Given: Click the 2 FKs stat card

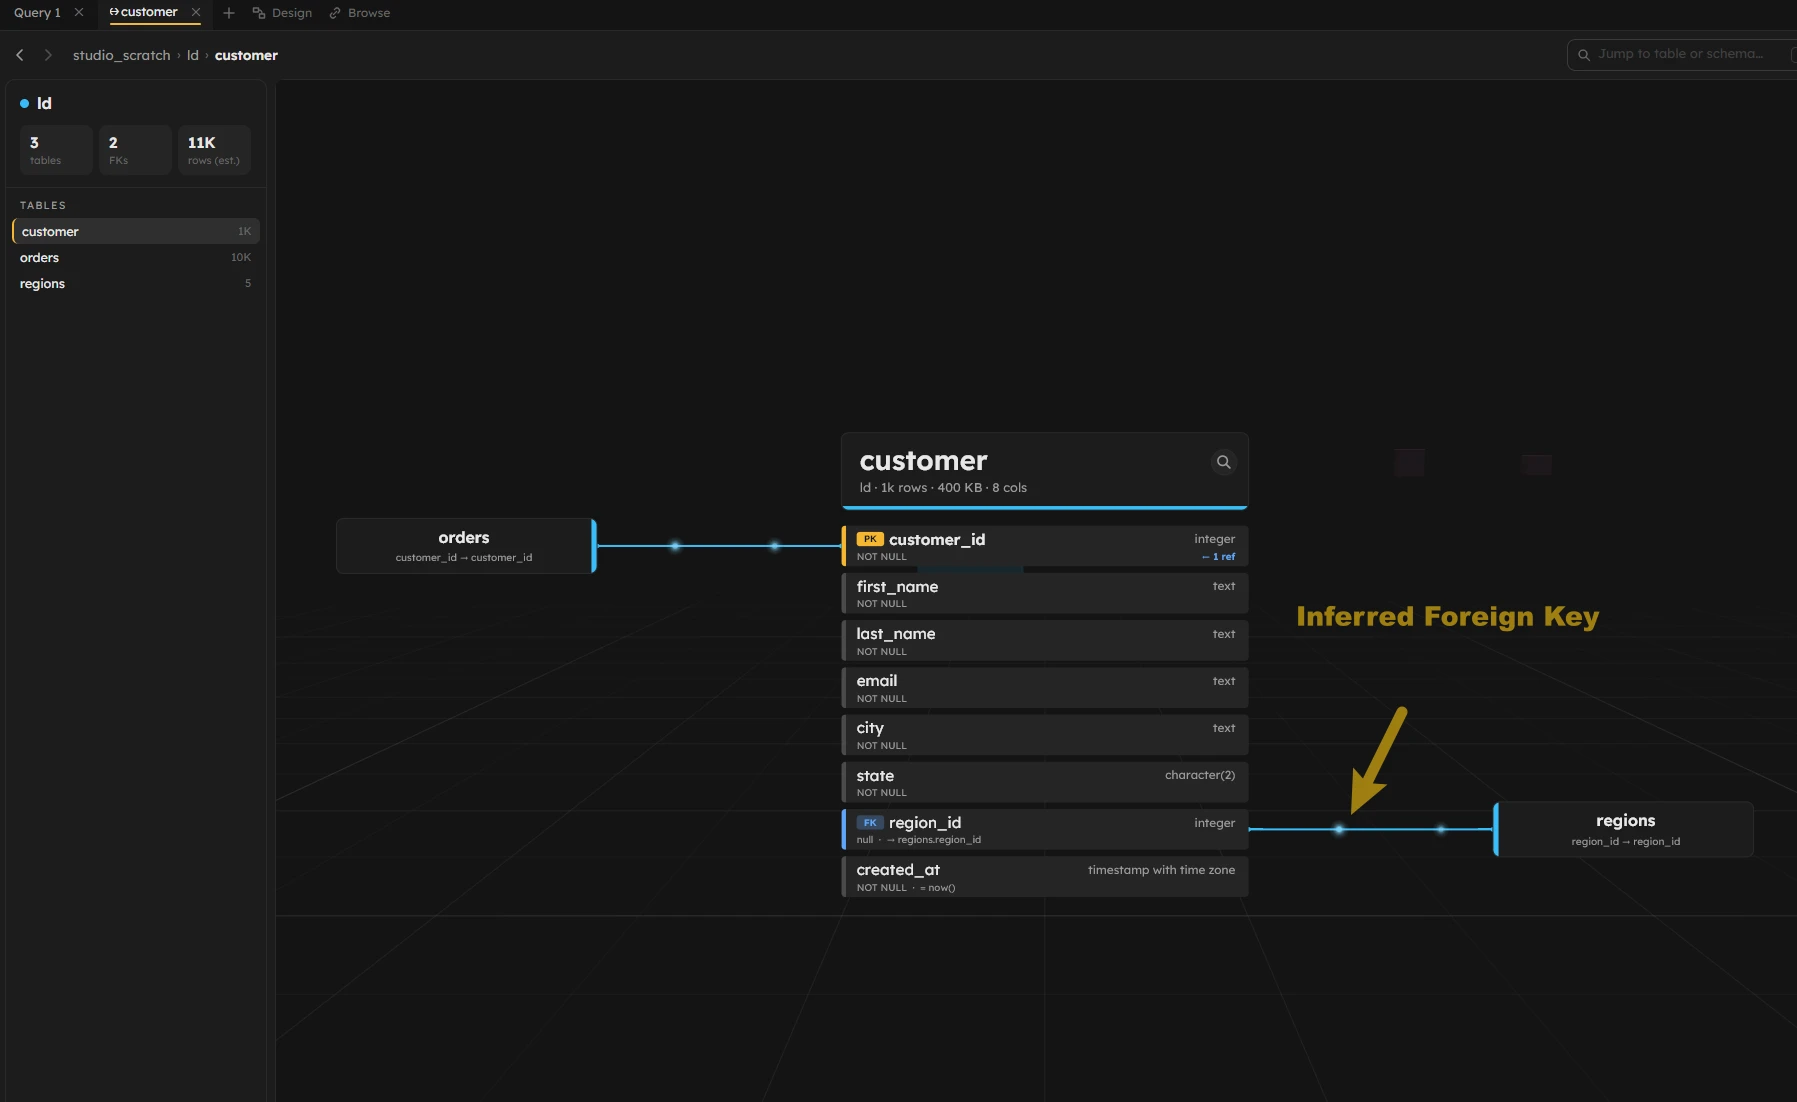Looking at the screenshot, I should coord(135,150).
